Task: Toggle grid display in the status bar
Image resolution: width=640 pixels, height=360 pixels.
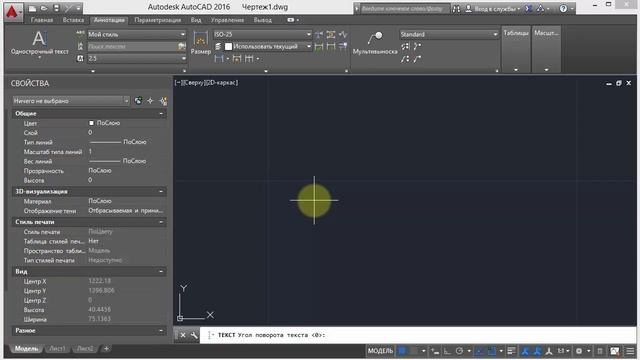Action: [x=402, y=351]
